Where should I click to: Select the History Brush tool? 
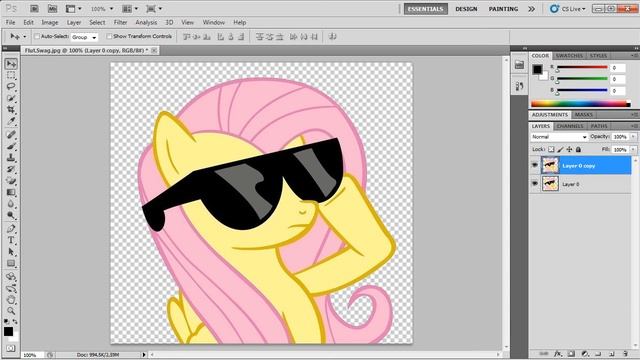[x=11, y=169]
